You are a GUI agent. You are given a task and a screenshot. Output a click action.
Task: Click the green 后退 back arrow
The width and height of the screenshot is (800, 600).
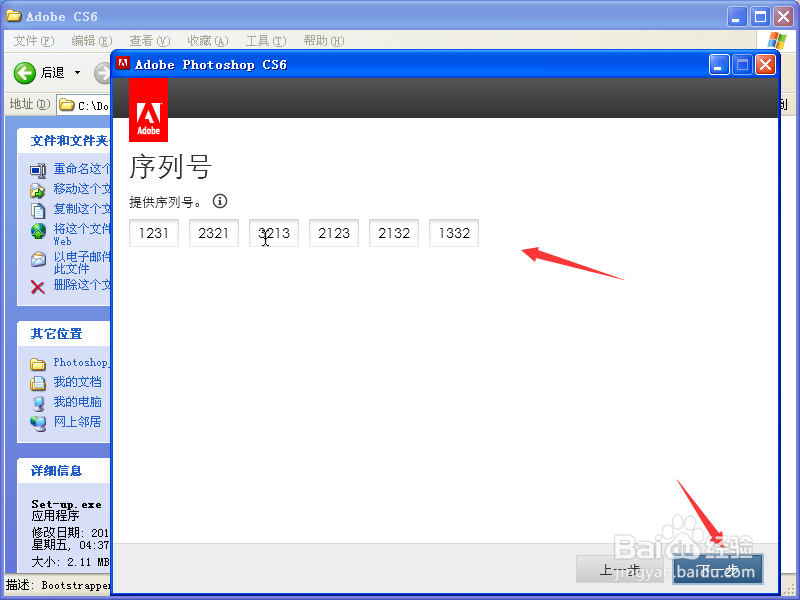pos(25,71)
